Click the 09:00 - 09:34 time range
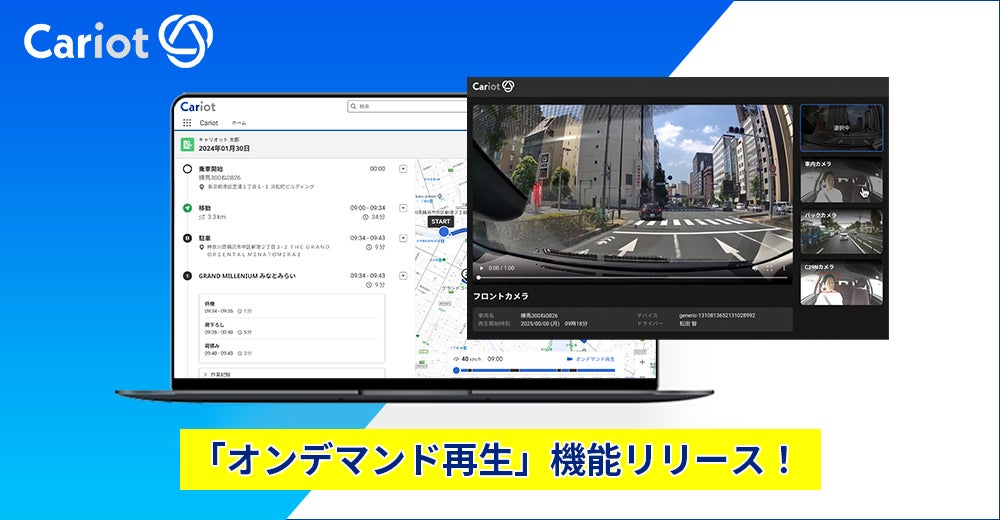 click(x=367, y=208)
